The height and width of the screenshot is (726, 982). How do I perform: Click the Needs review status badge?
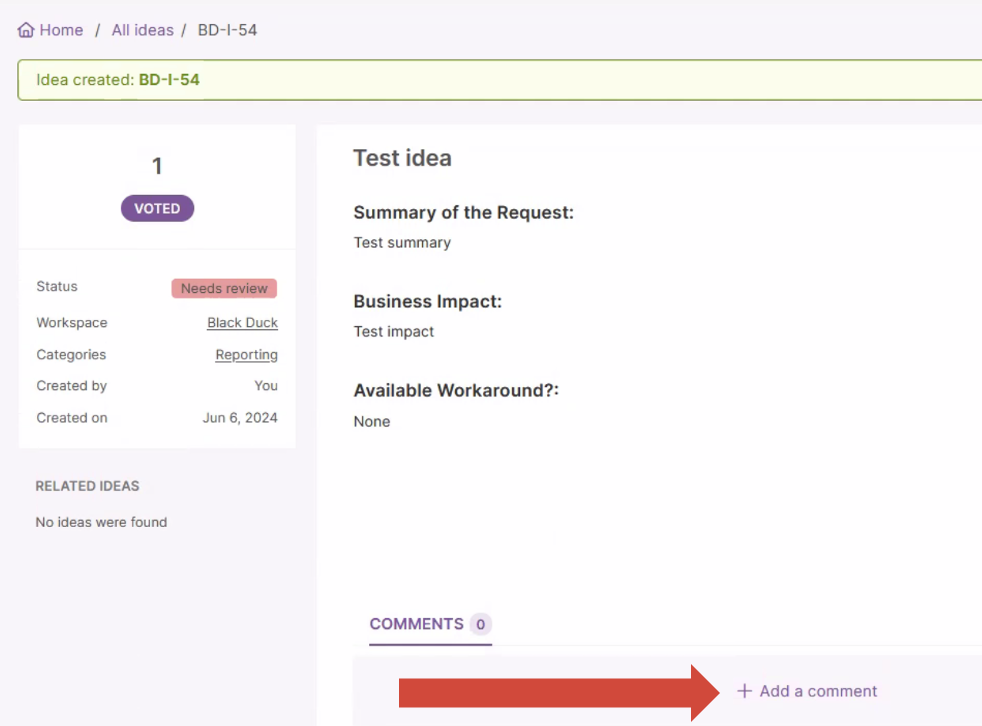coord(224,288)
